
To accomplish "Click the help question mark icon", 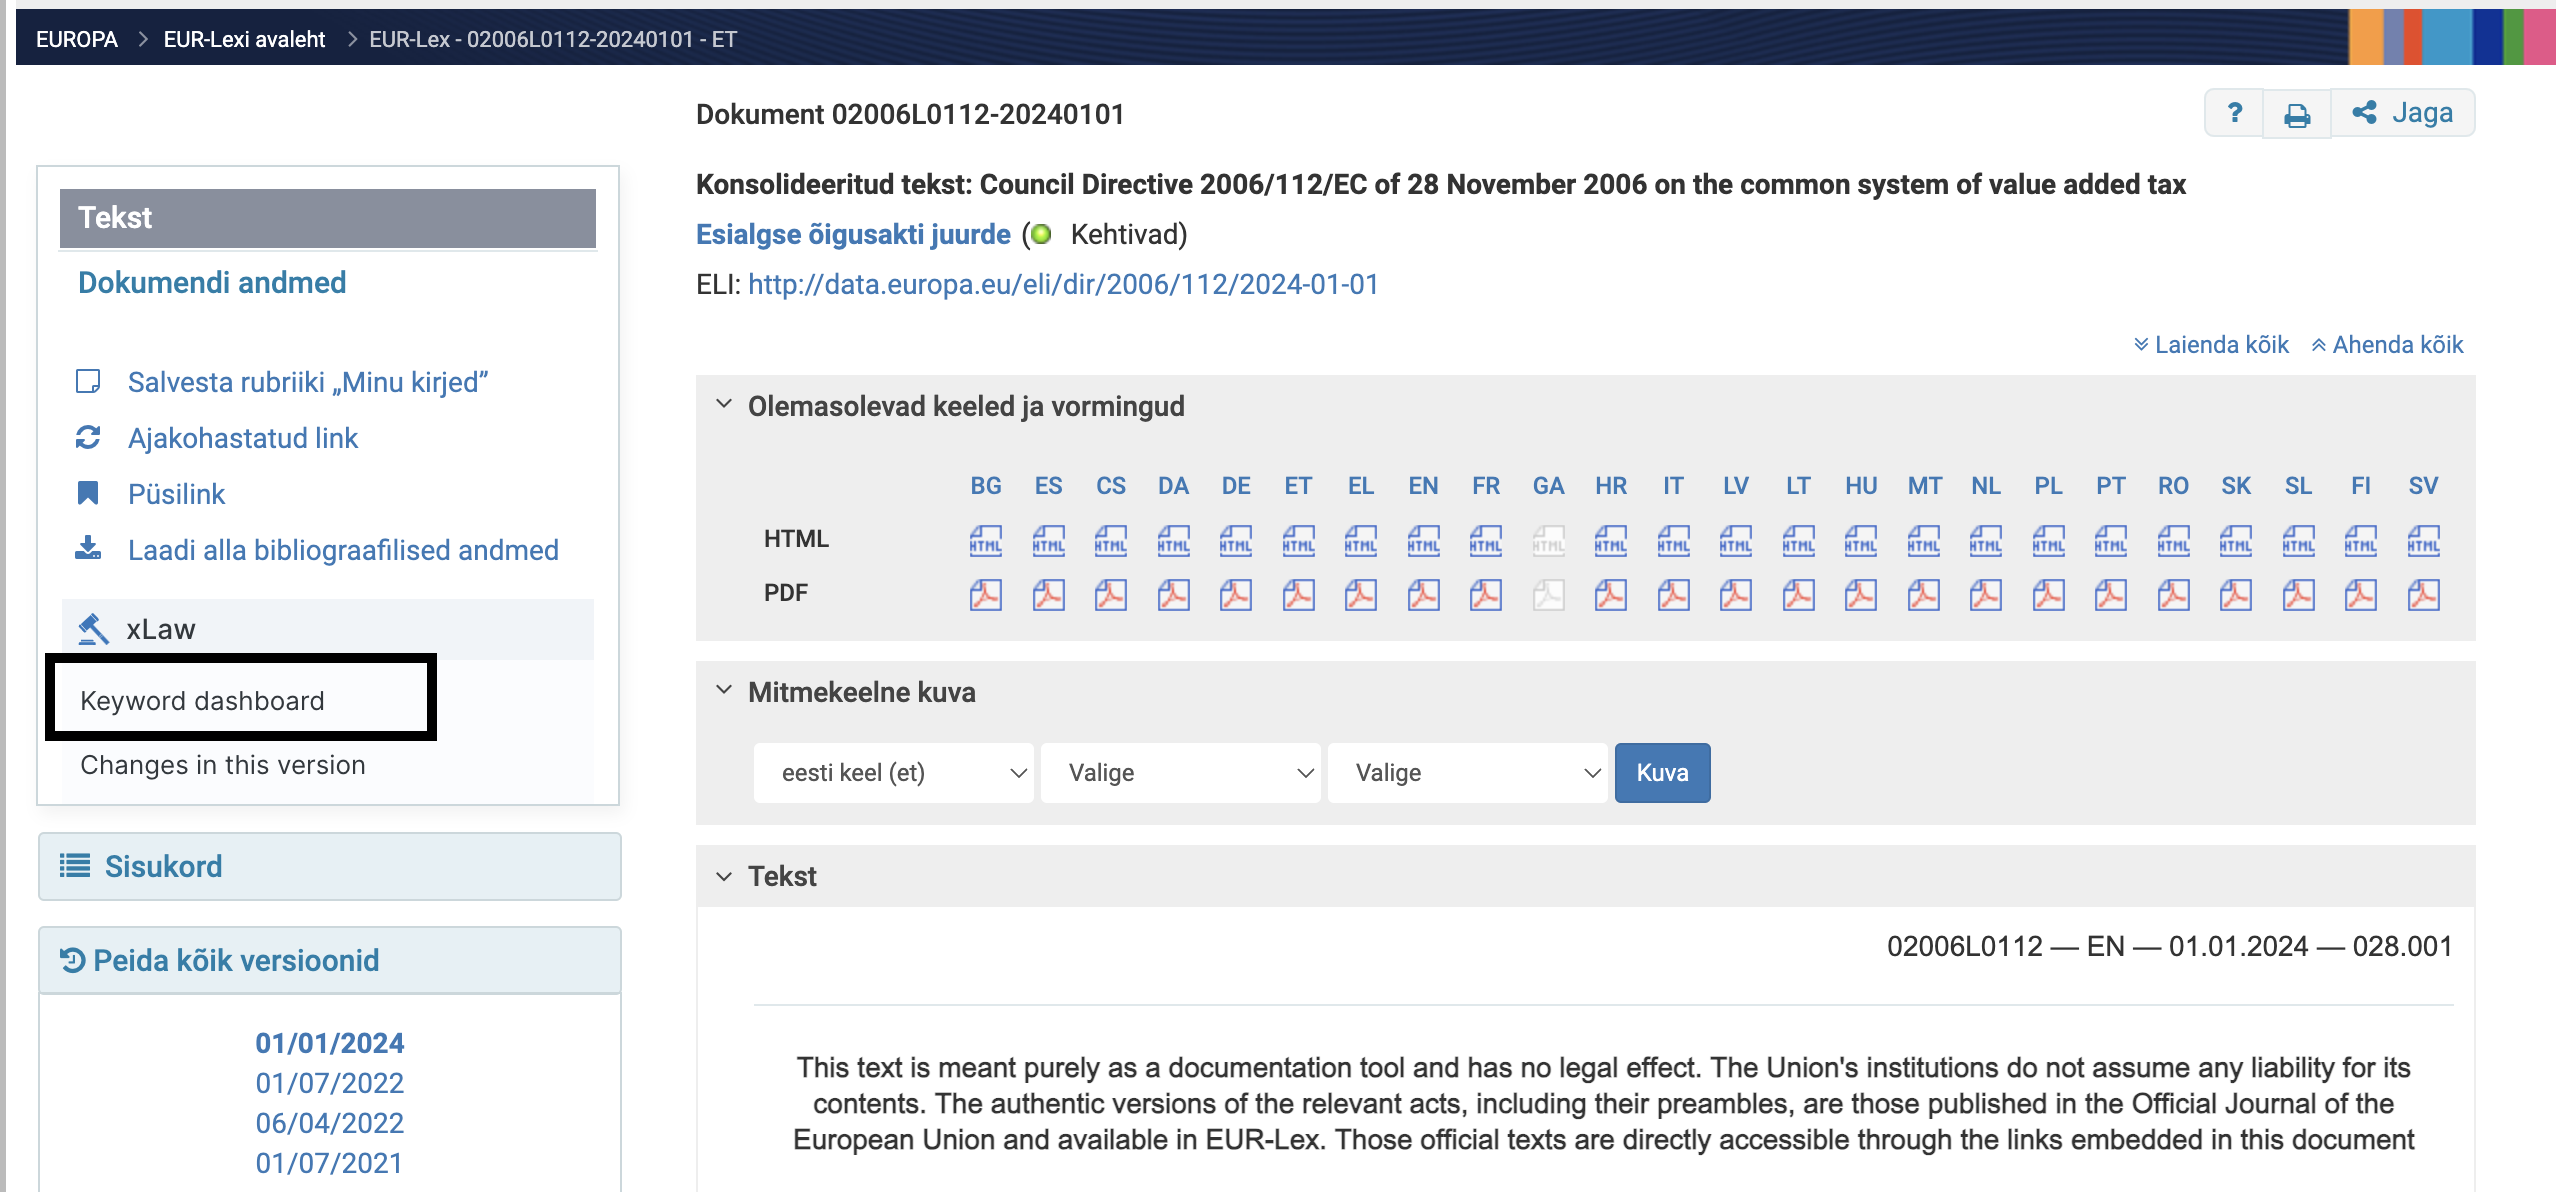I will point(2235,113).
